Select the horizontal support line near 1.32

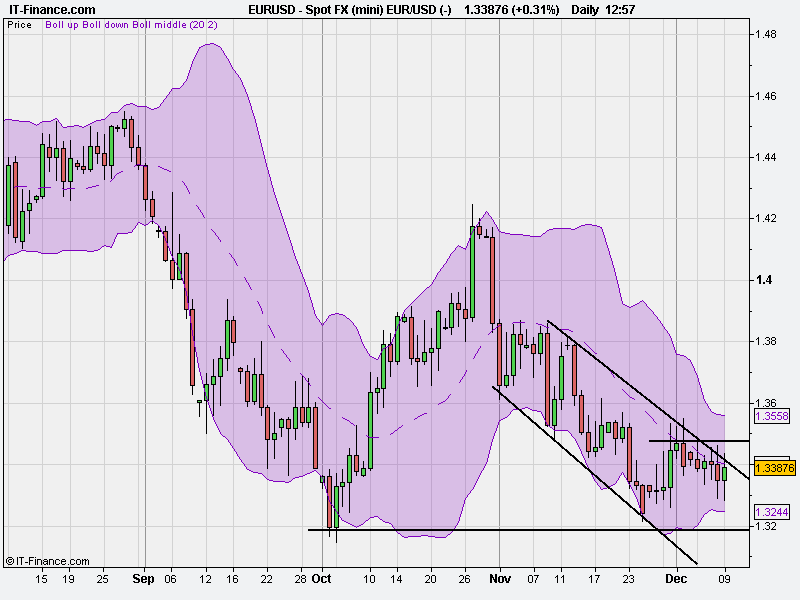529,530
